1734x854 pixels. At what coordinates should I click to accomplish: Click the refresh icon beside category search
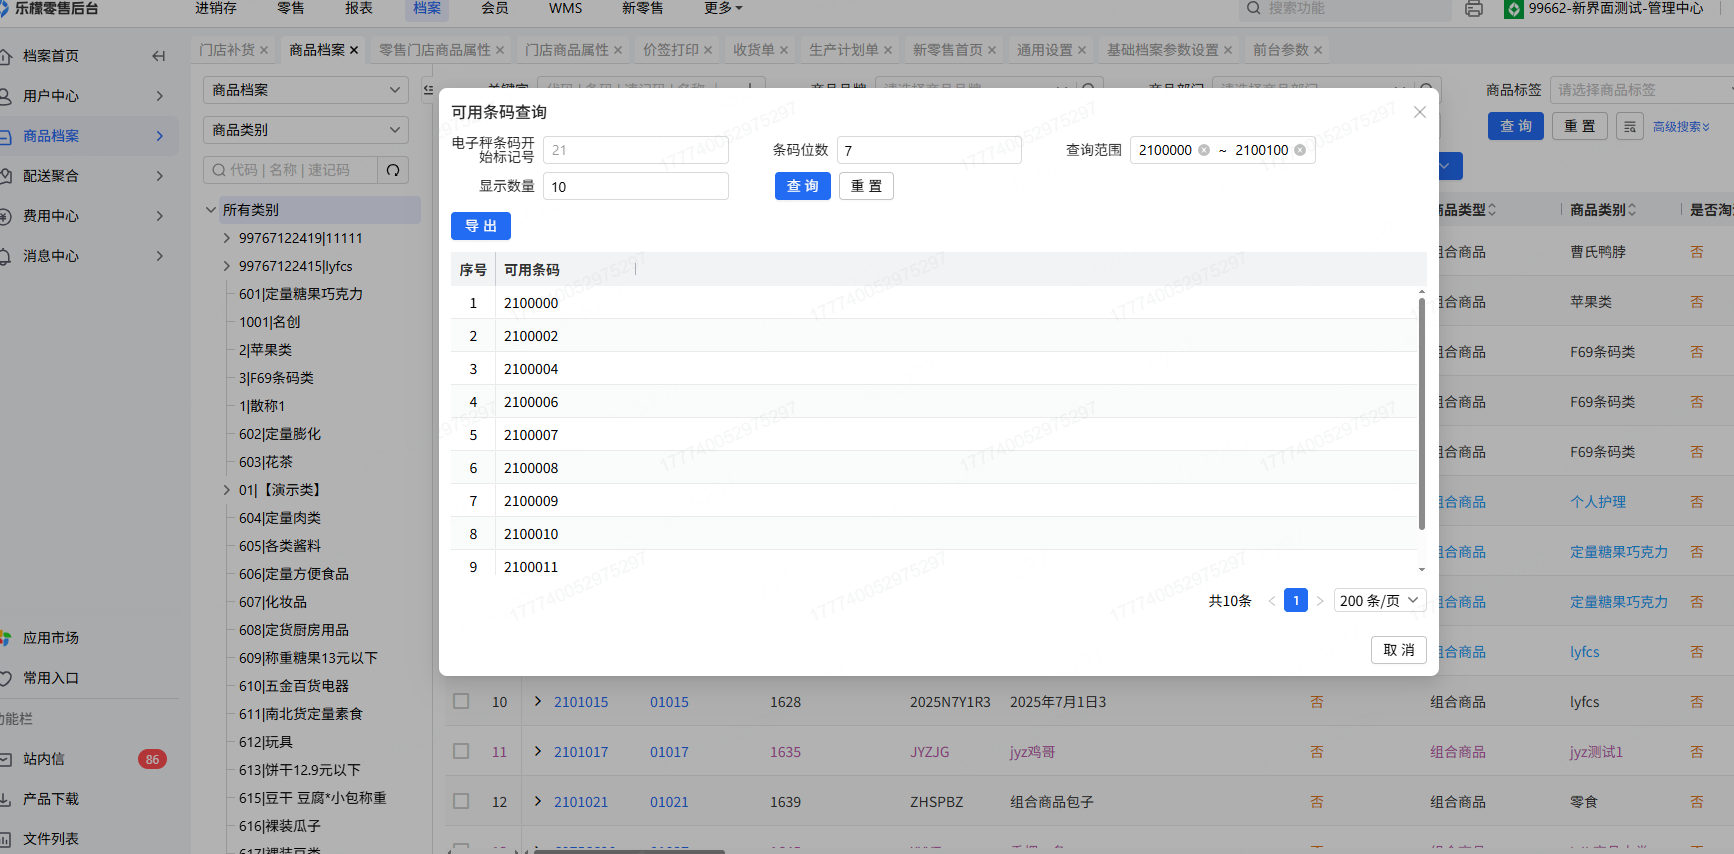coord(393,170)
